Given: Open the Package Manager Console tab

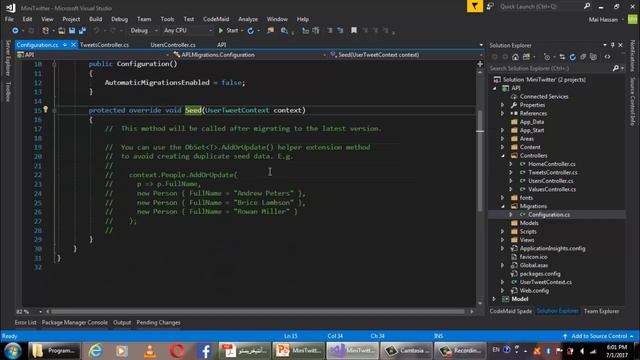Looking at the screenshot, I should coord(75,322).
